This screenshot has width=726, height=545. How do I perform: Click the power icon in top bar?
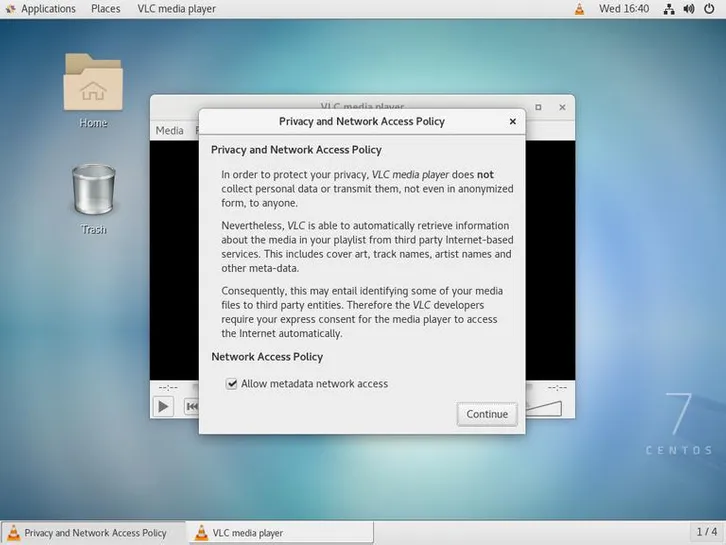click(x=709, y=9)
